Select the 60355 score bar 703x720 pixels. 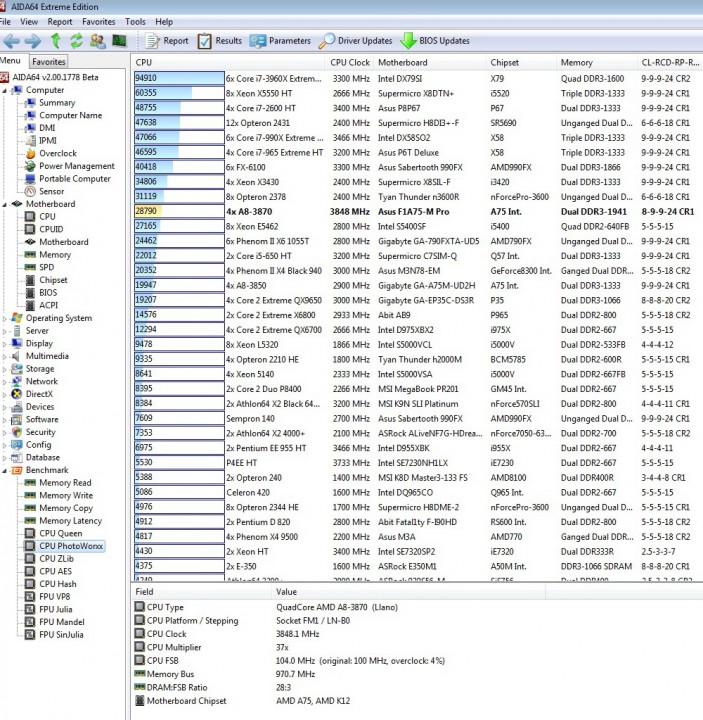tap(179, 93)
